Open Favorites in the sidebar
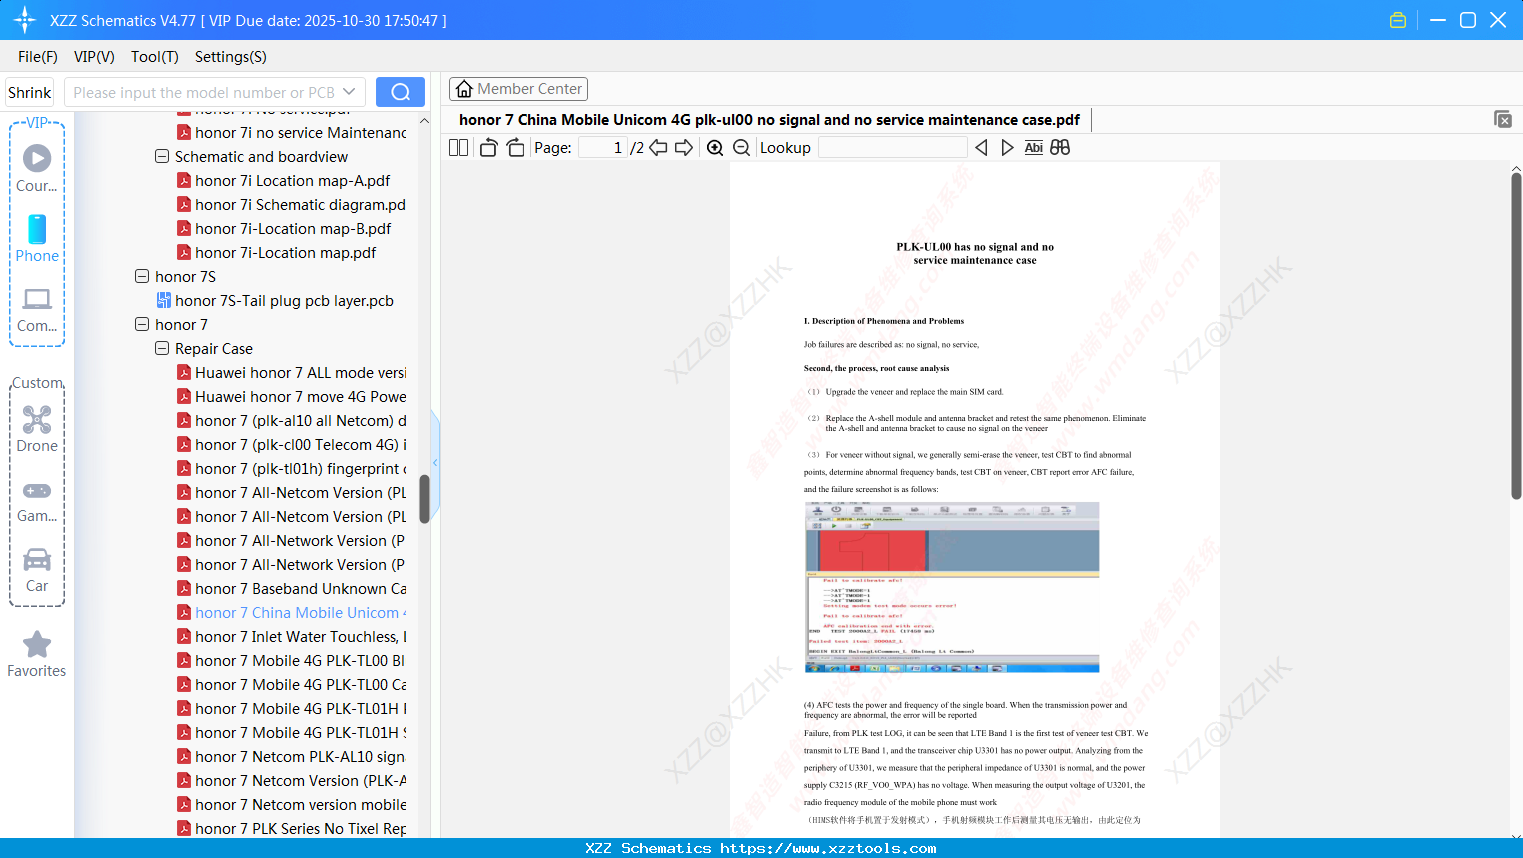 [x=37, y=655]
